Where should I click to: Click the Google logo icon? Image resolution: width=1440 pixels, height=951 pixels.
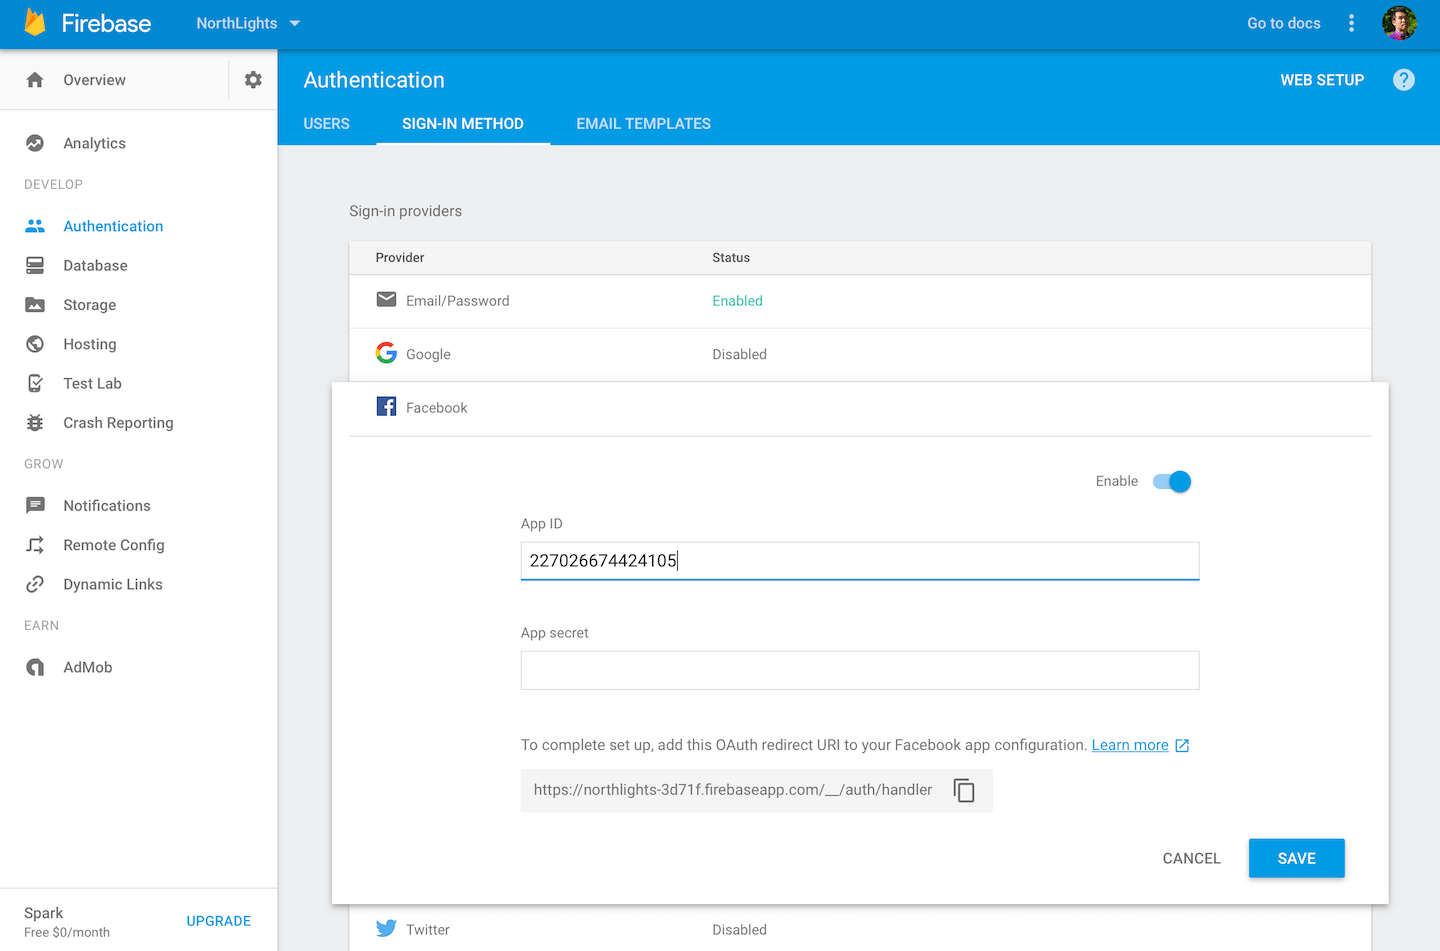click(x=386, y=353)
